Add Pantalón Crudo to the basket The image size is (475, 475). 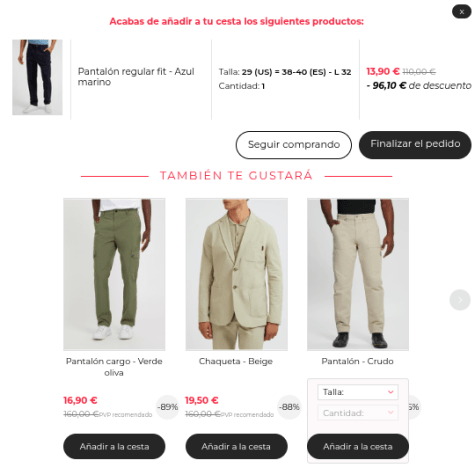click(x=358, y=446)
